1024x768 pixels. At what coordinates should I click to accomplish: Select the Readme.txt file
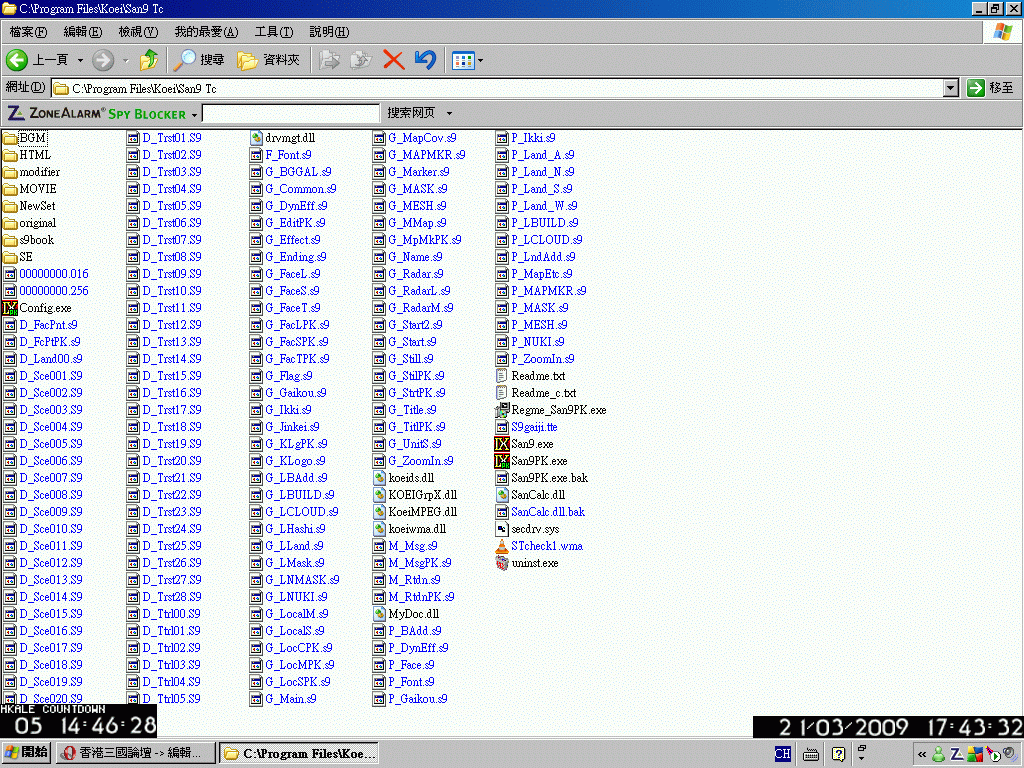click(x=530, y=376)
